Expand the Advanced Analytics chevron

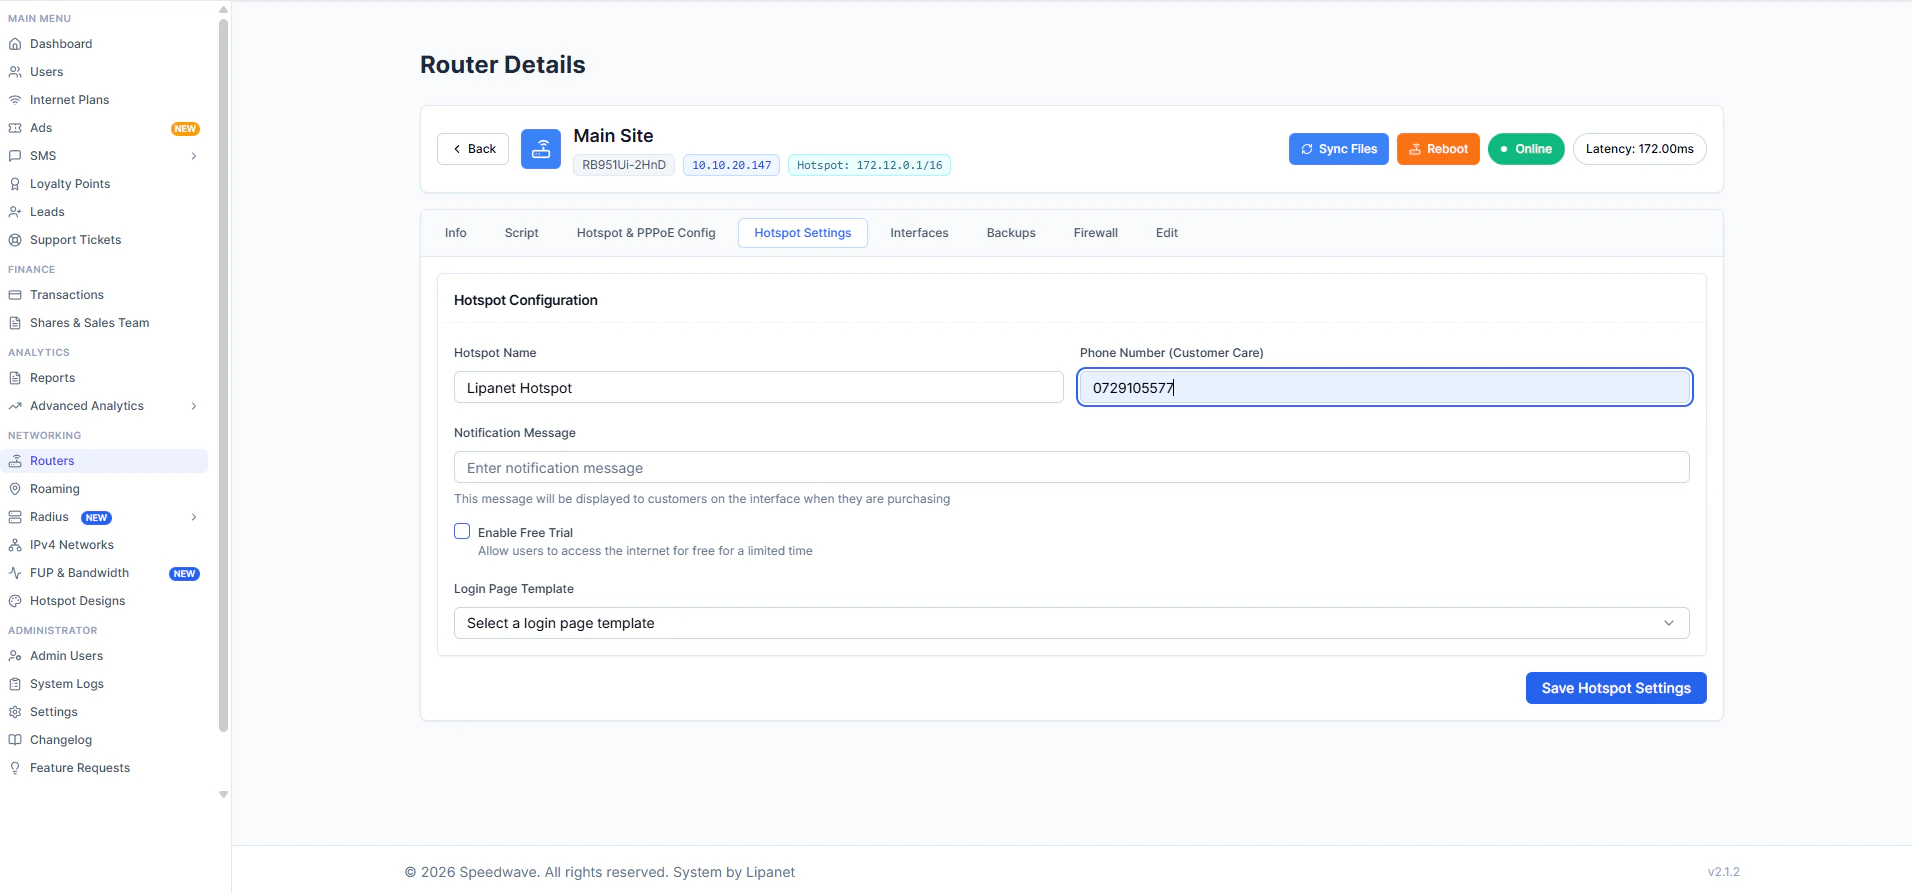point(194,406)
